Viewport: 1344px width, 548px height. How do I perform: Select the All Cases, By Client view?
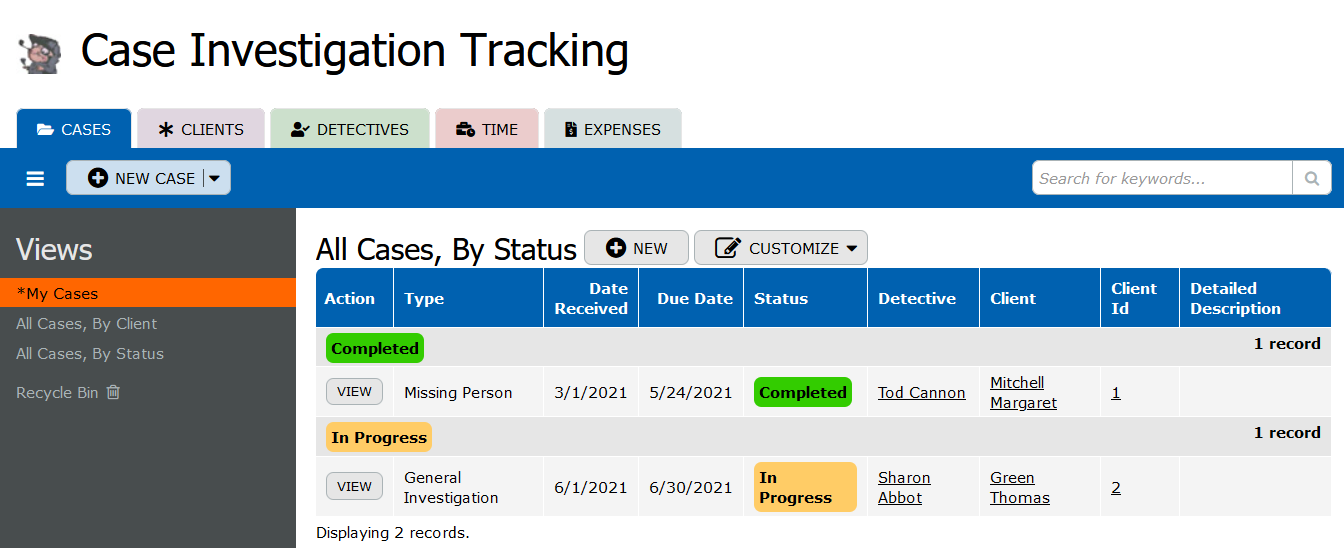[87, 323]
